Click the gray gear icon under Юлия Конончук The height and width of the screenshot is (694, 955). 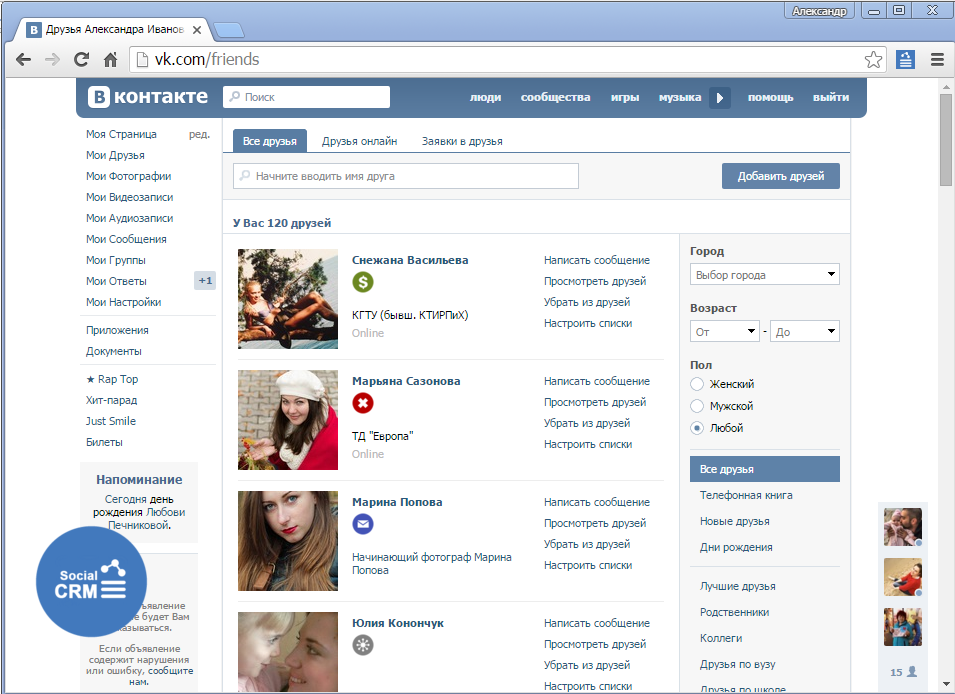pyautogui.click(x=363, y=645)
